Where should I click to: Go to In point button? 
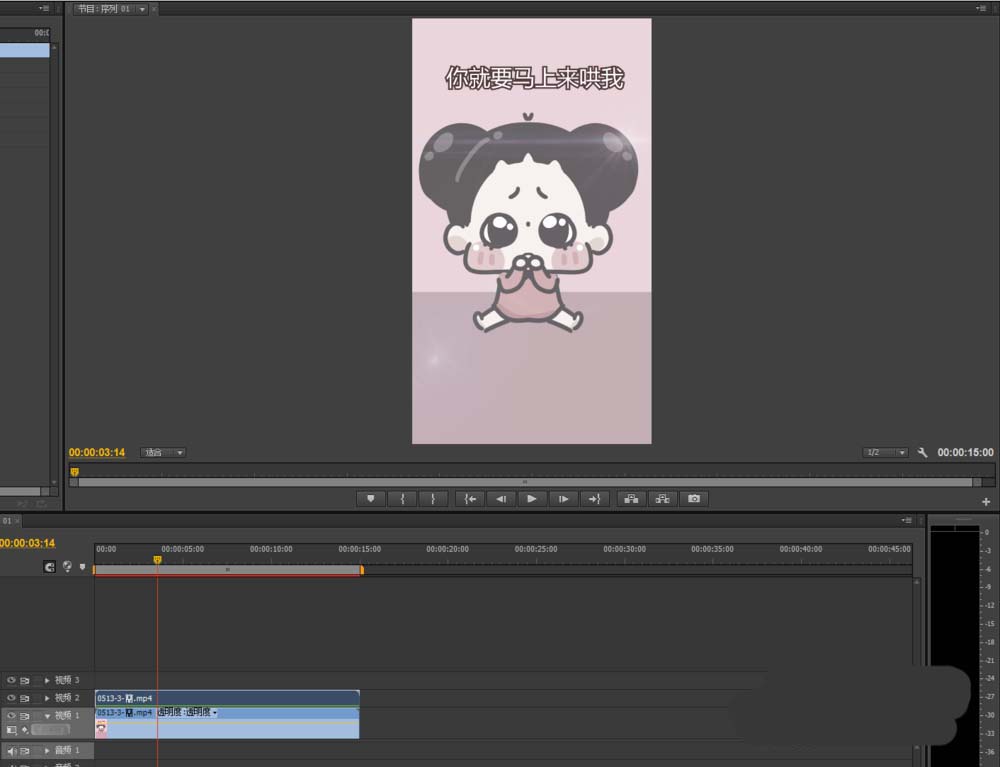click(x=470, y=499)
